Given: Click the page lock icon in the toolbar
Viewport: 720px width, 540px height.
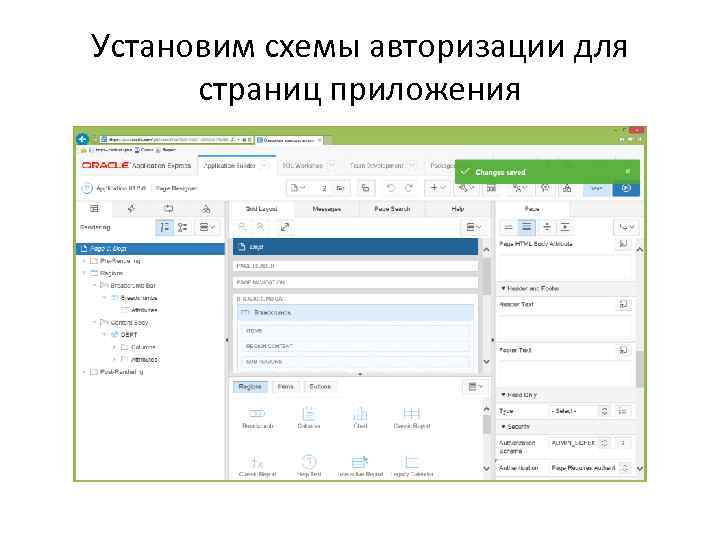Looking at the screenshot, I should click(366, 188).
